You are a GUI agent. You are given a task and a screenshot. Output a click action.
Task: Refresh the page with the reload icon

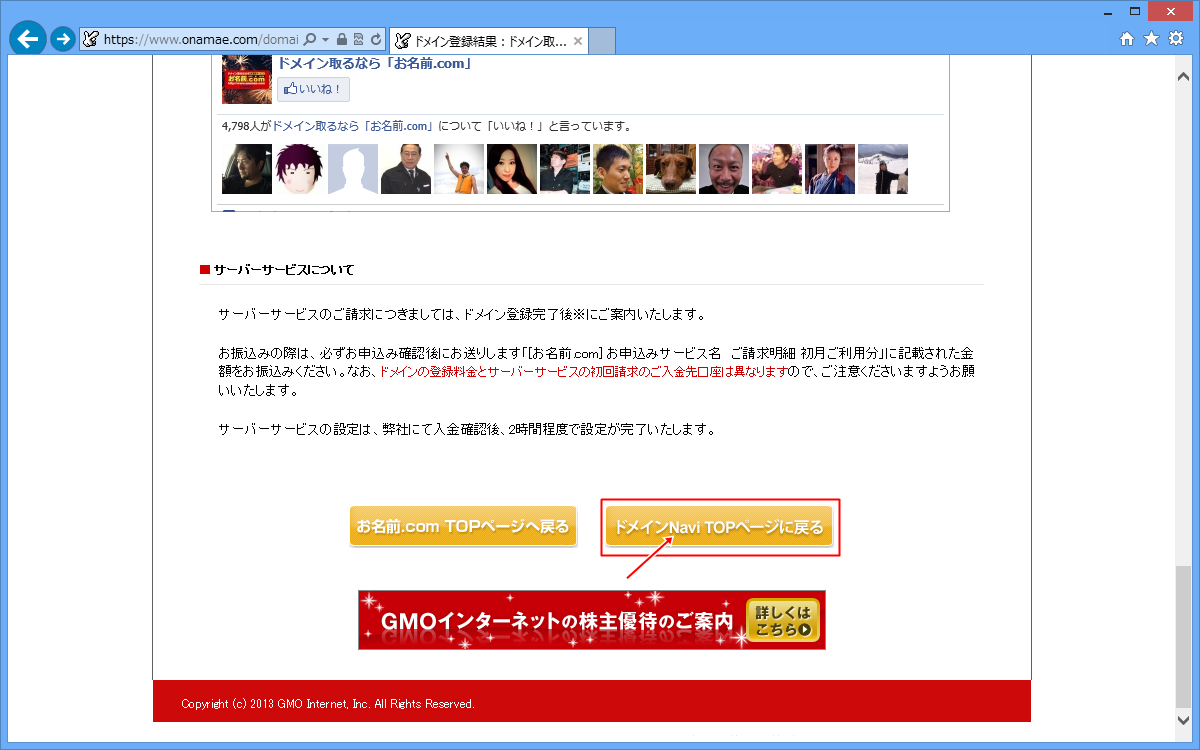[x=376, y=40]
